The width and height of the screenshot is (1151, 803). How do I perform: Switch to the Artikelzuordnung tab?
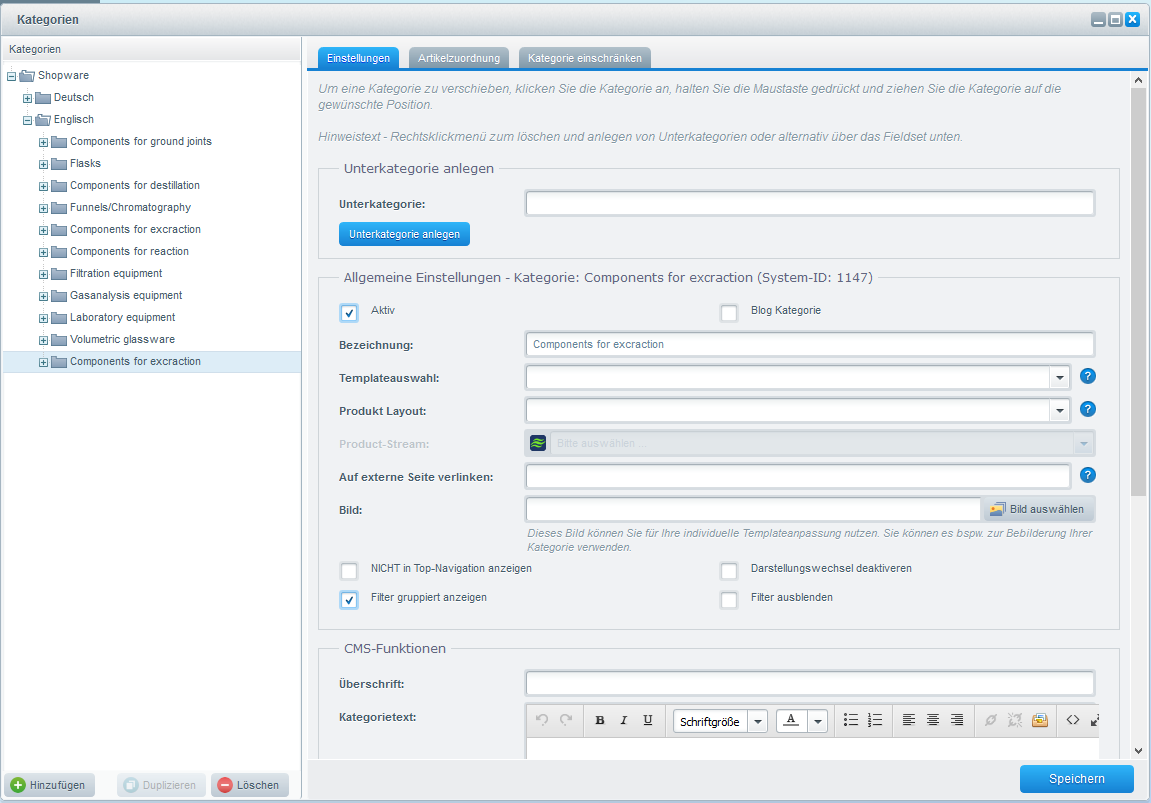(x=459, y=59)
